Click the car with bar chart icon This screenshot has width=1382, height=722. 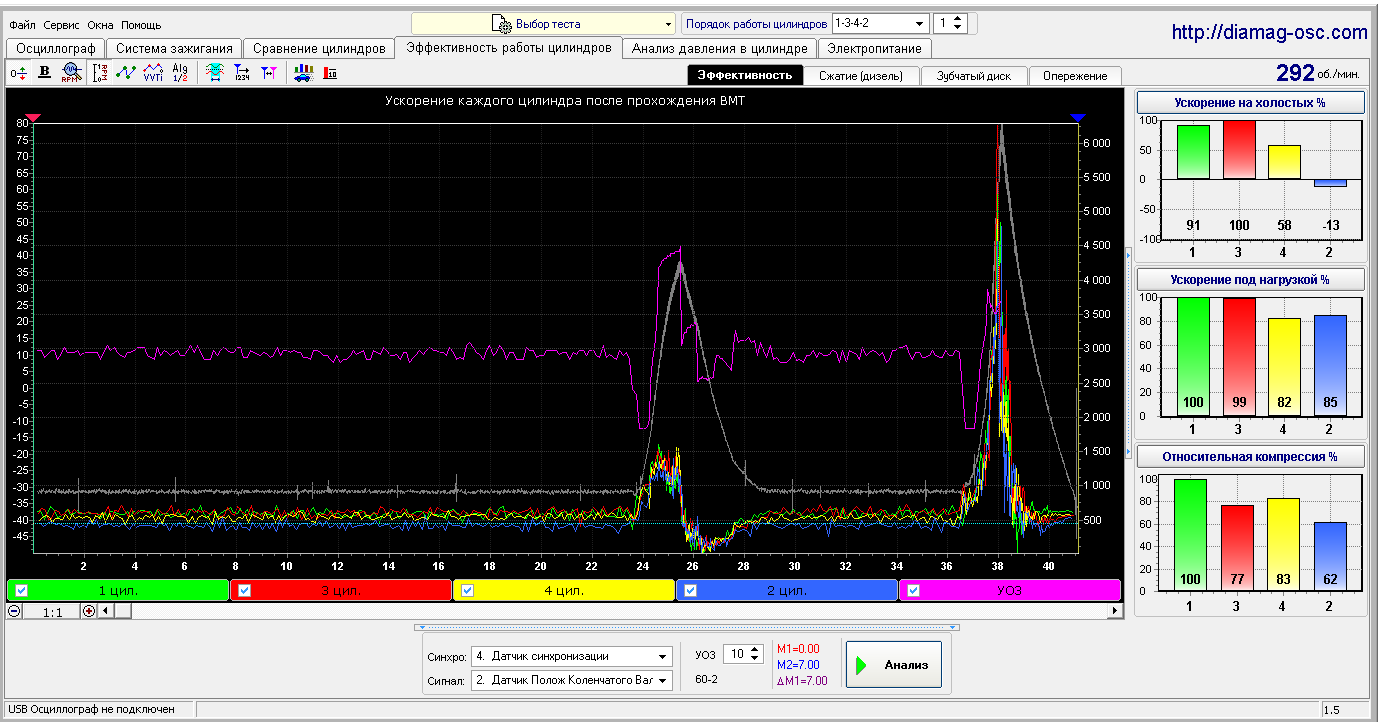tap(303, 72)
